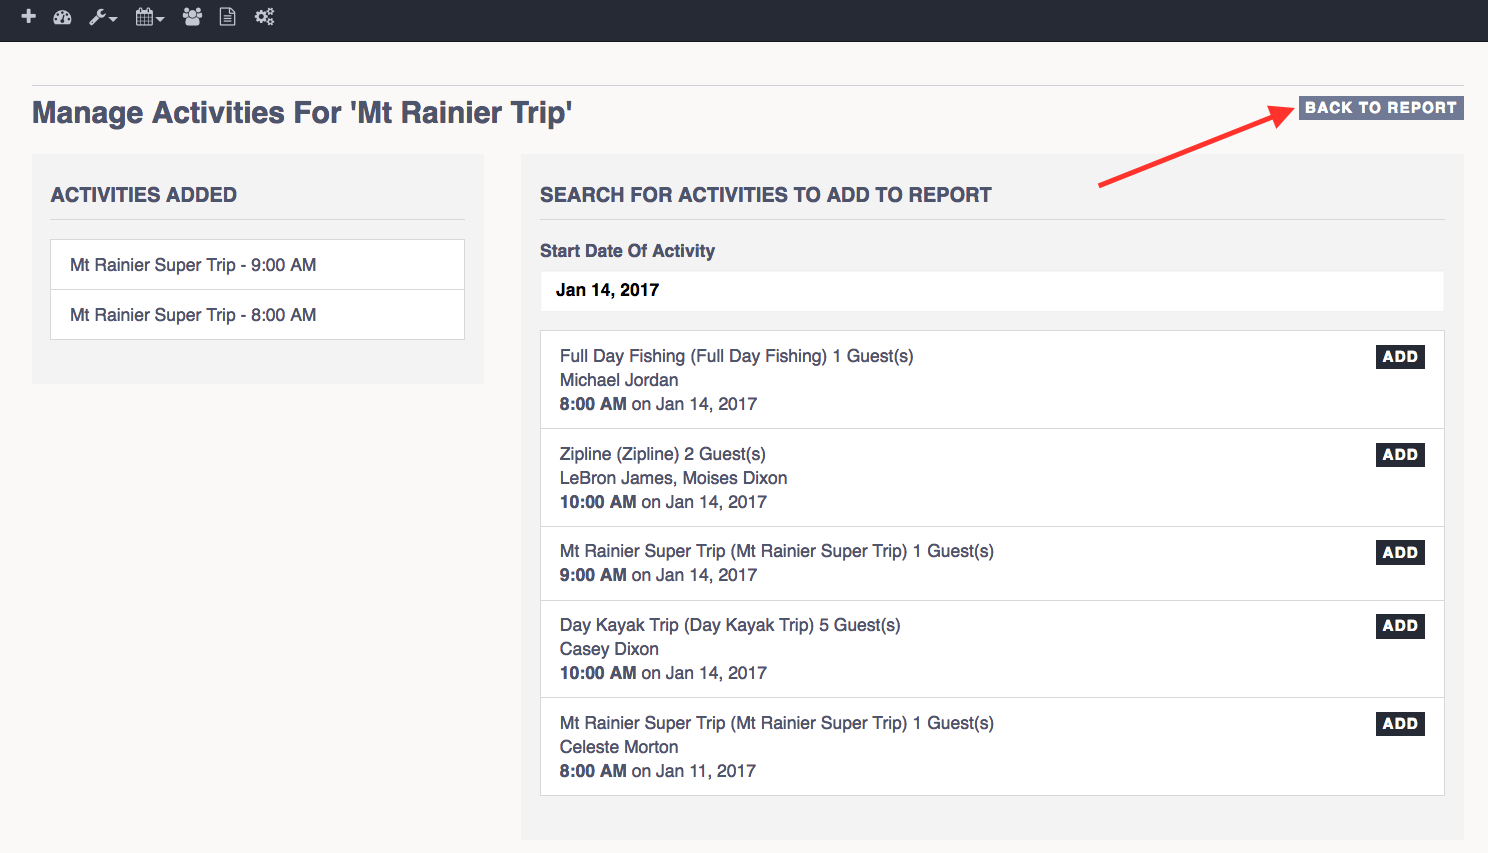1488x853 pixels.
Task: Select the wrench tools icon
Action: pos(97,16)
